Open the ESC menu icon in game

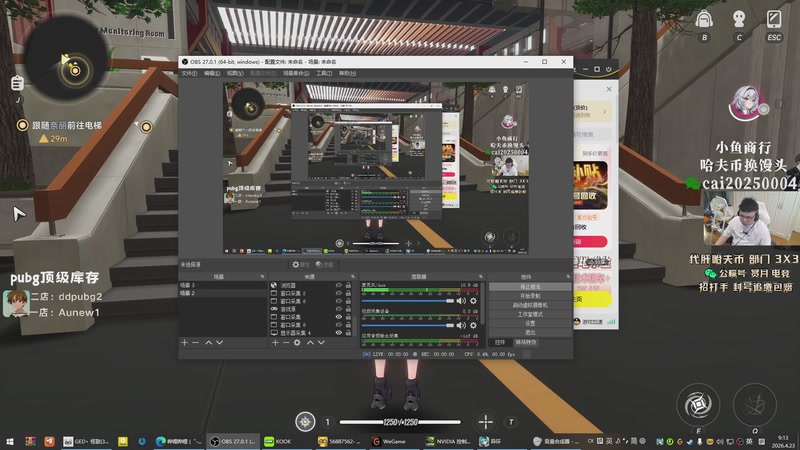pyautogui.click(x=774, y=19)
